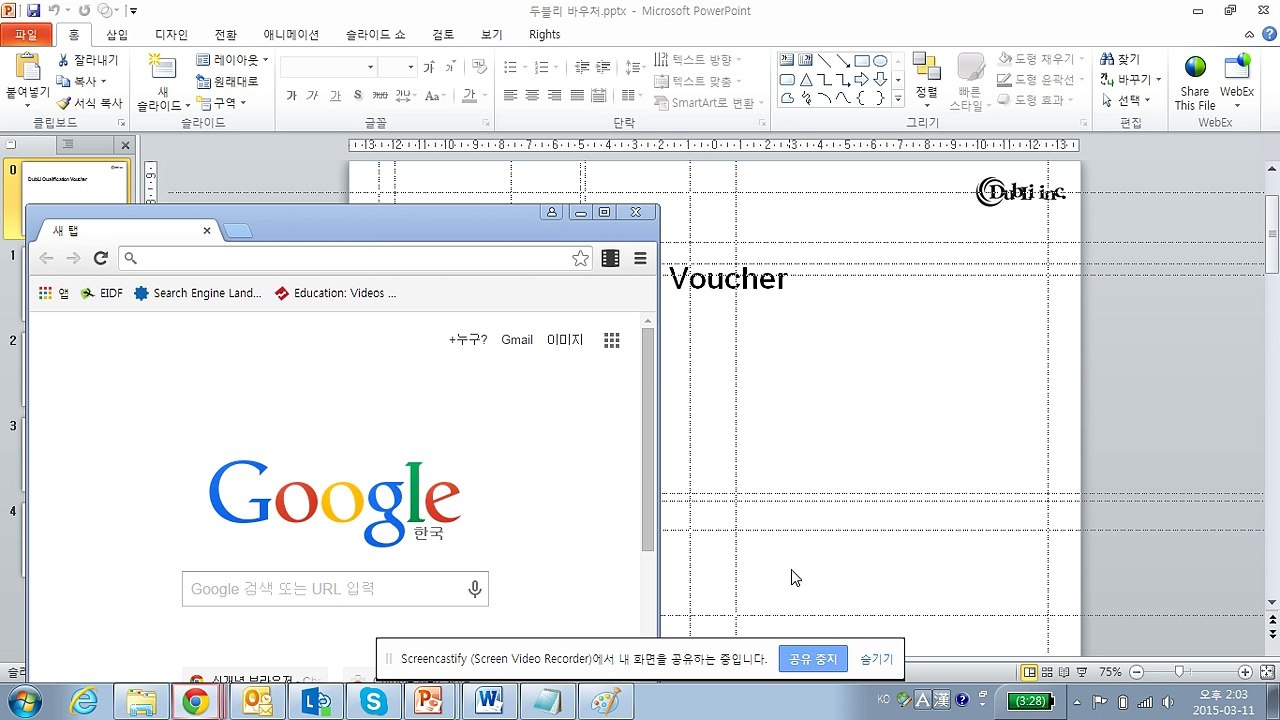Start Slide Show view from status bar
This screenshot has width=1280, height=720.
tap(1080, 672)
